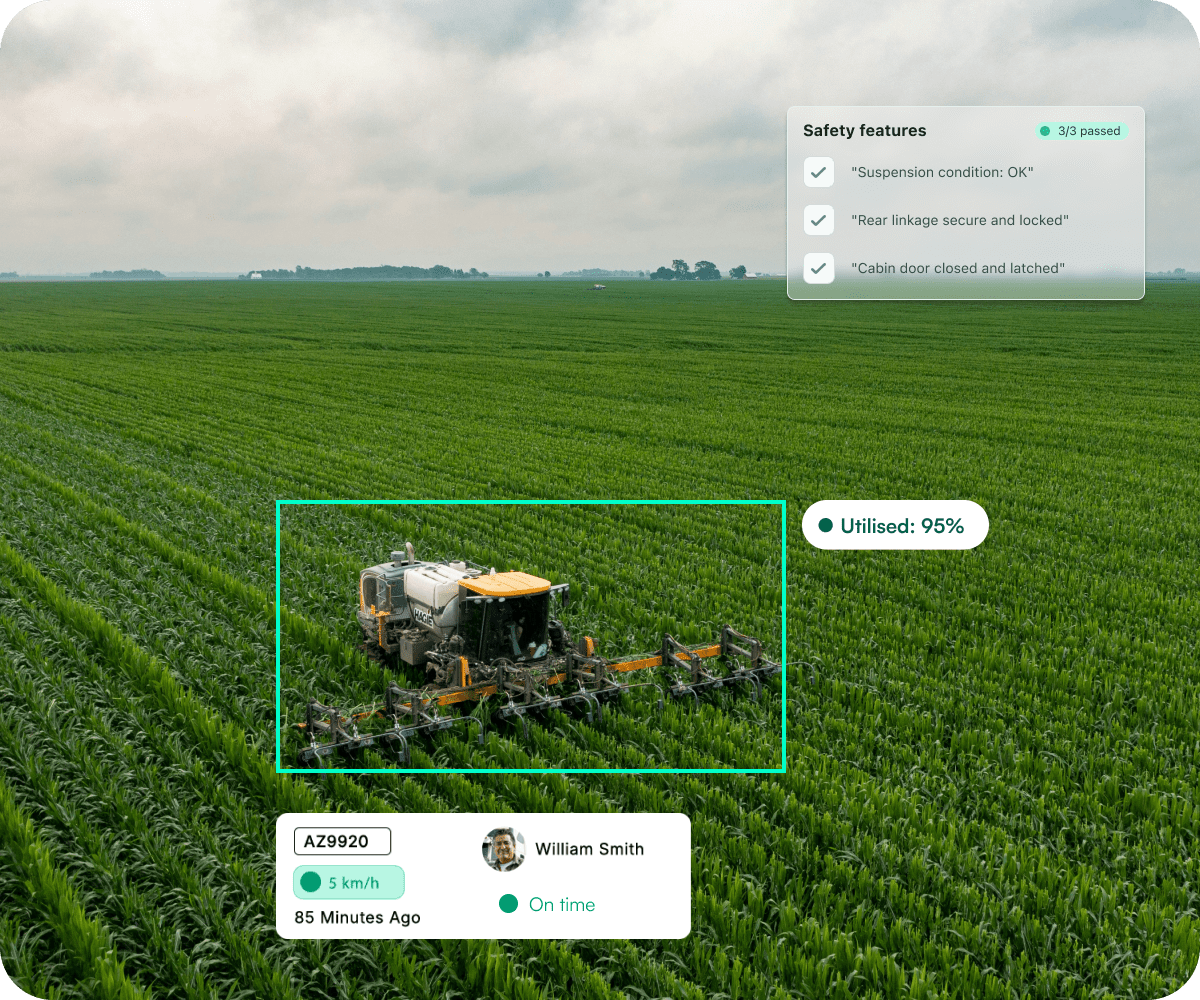The image size is (1200, 1000).
Task: Click the green speed progress pill
Action: tap(348, 882)
